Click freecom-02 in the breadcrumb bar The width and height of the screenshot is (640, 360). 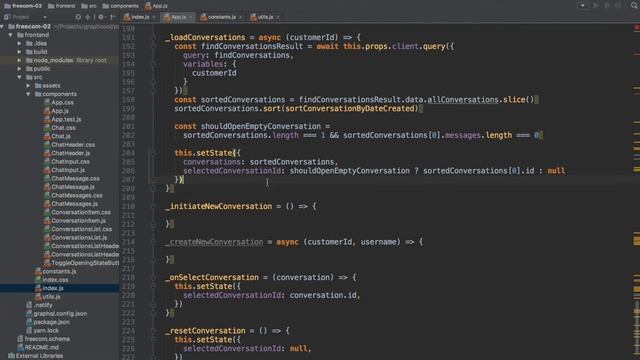(23, 6)
